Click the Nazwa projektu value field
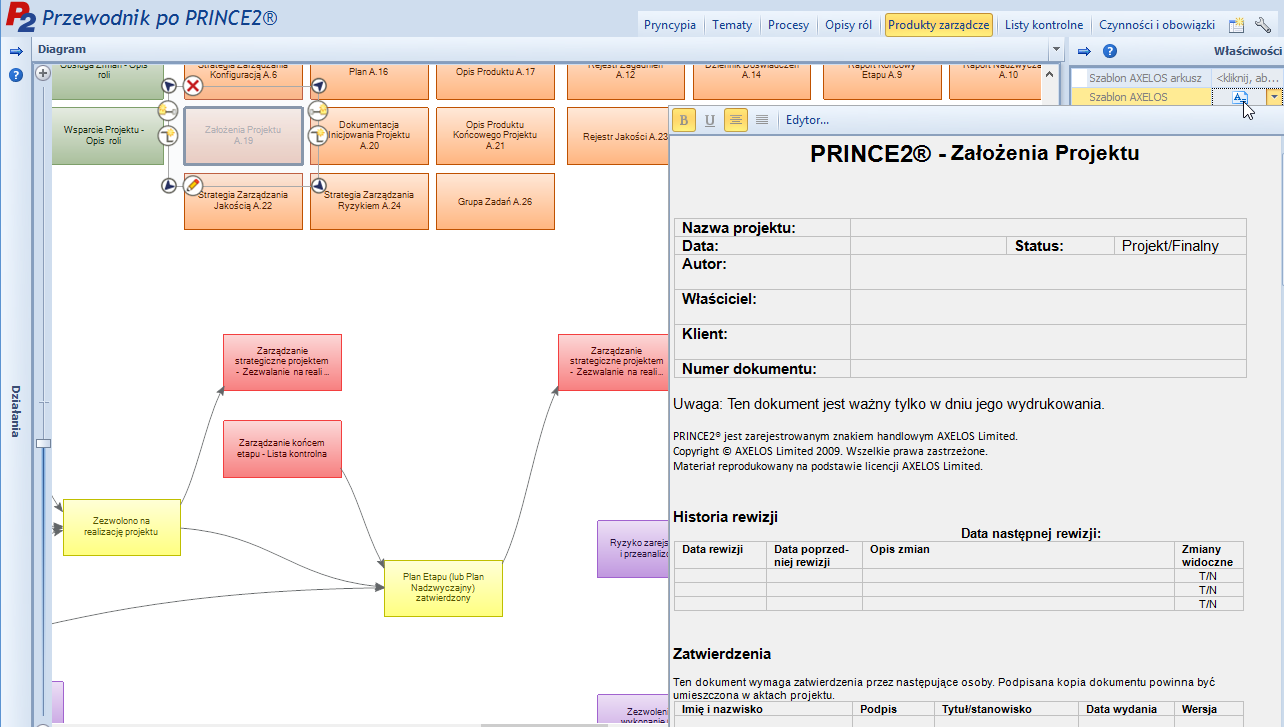Viewport: 1284px width, 727px height. pos(1048,227)
